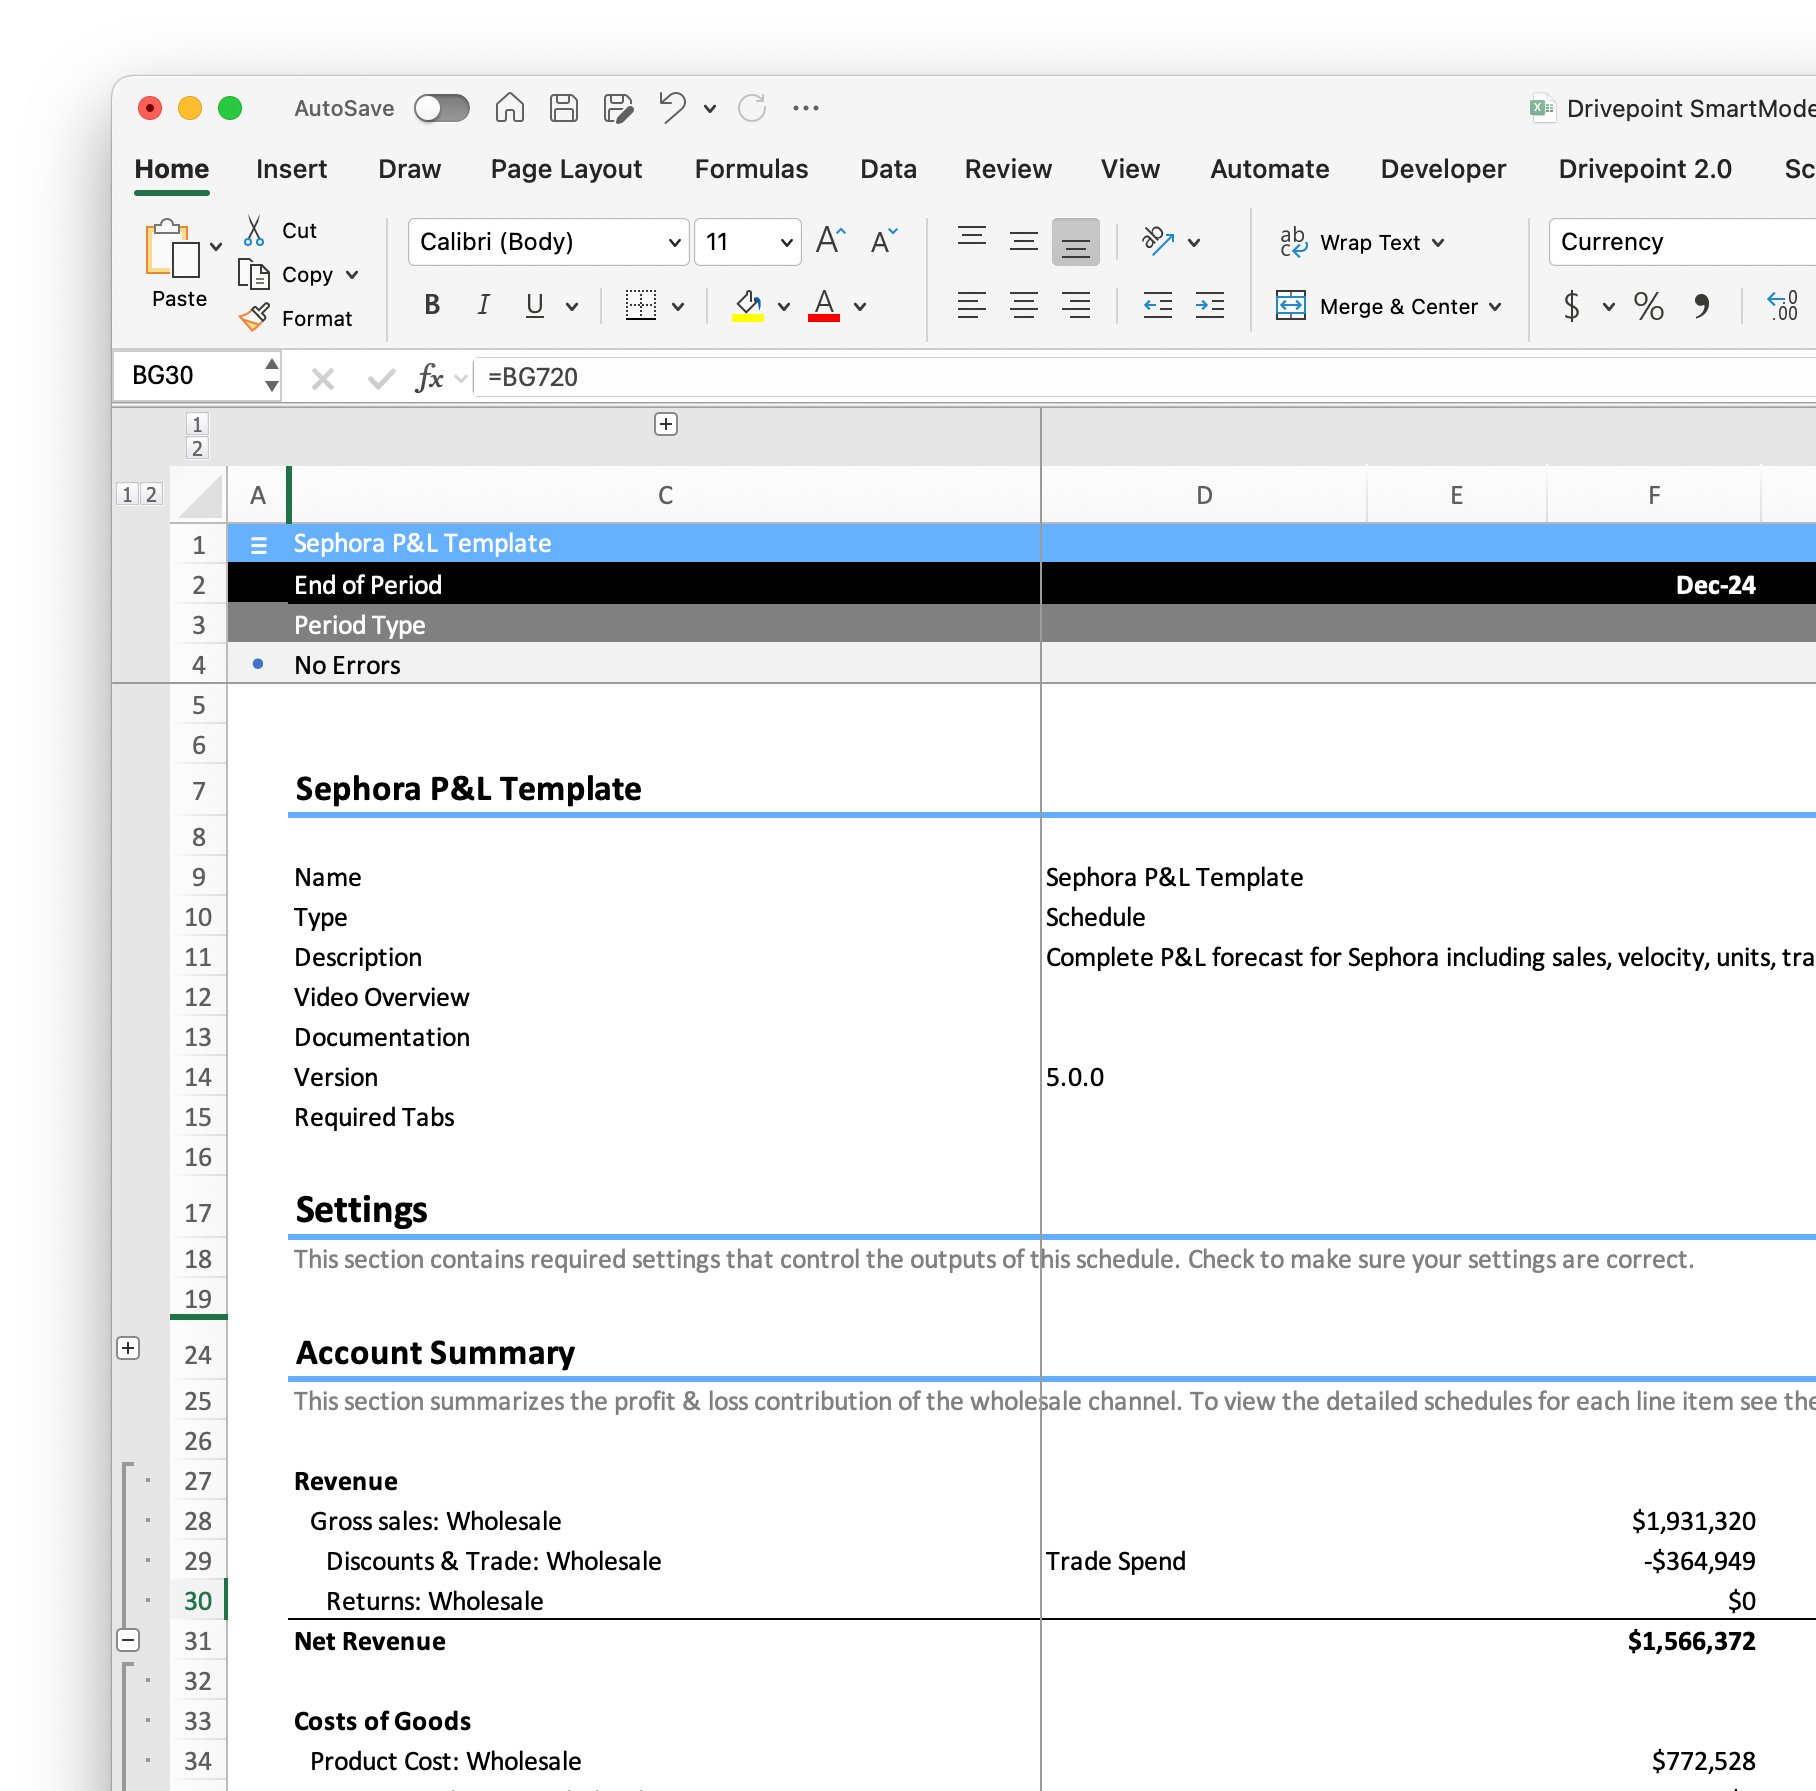Screen dimensions: 1816x1791
Task: Click the formula bar containing =BG720
Action: point(1144,377)
